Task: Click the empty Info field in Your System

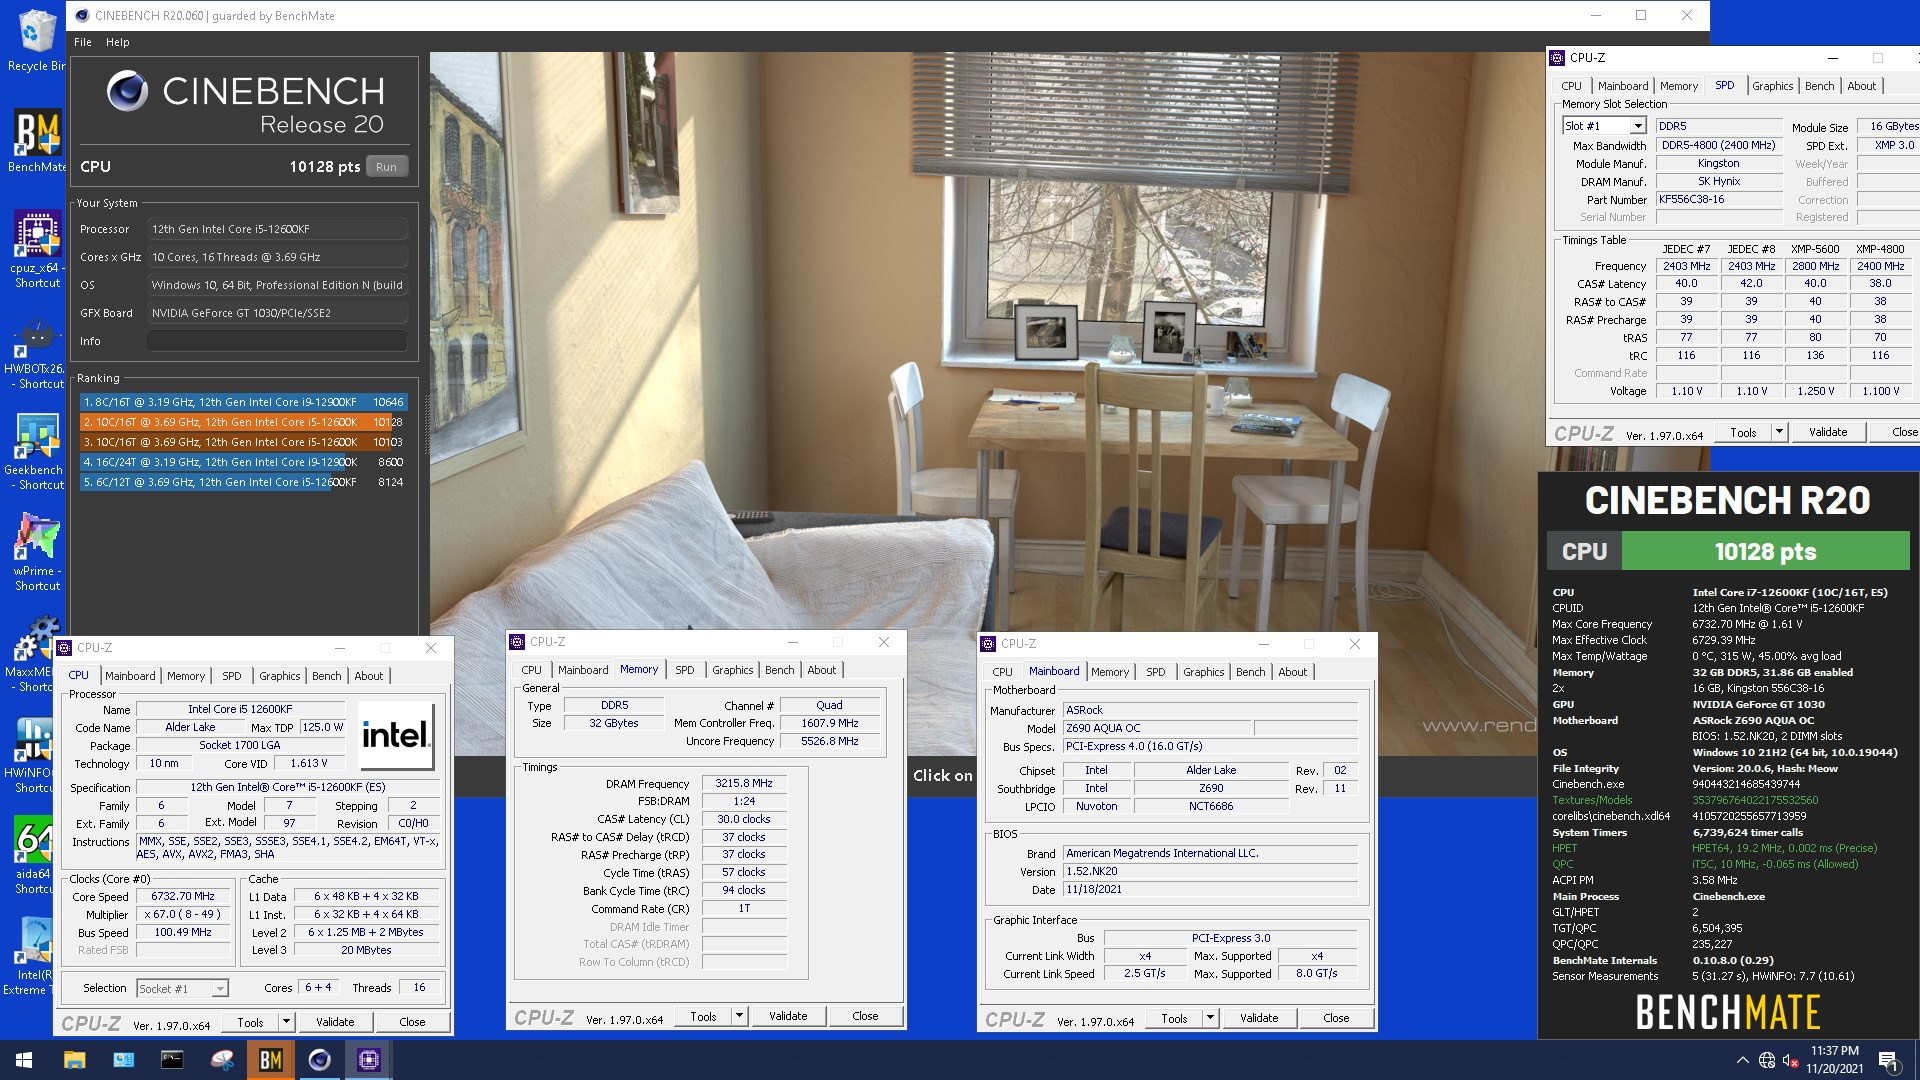Action: coord(277,341)
